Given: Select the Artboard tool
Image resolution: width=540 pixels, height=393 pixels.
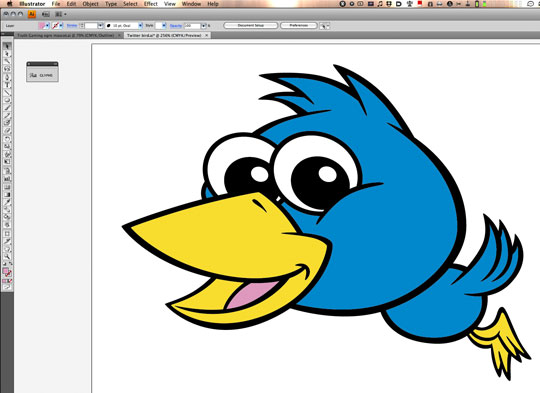Looking at the screenshot, I should click(x=7, y=234).
